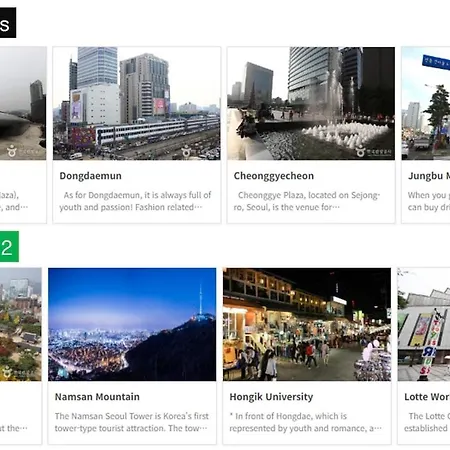Read the Dongdaemun description text
The image size is (450, 450).
[x=135, y=201]
